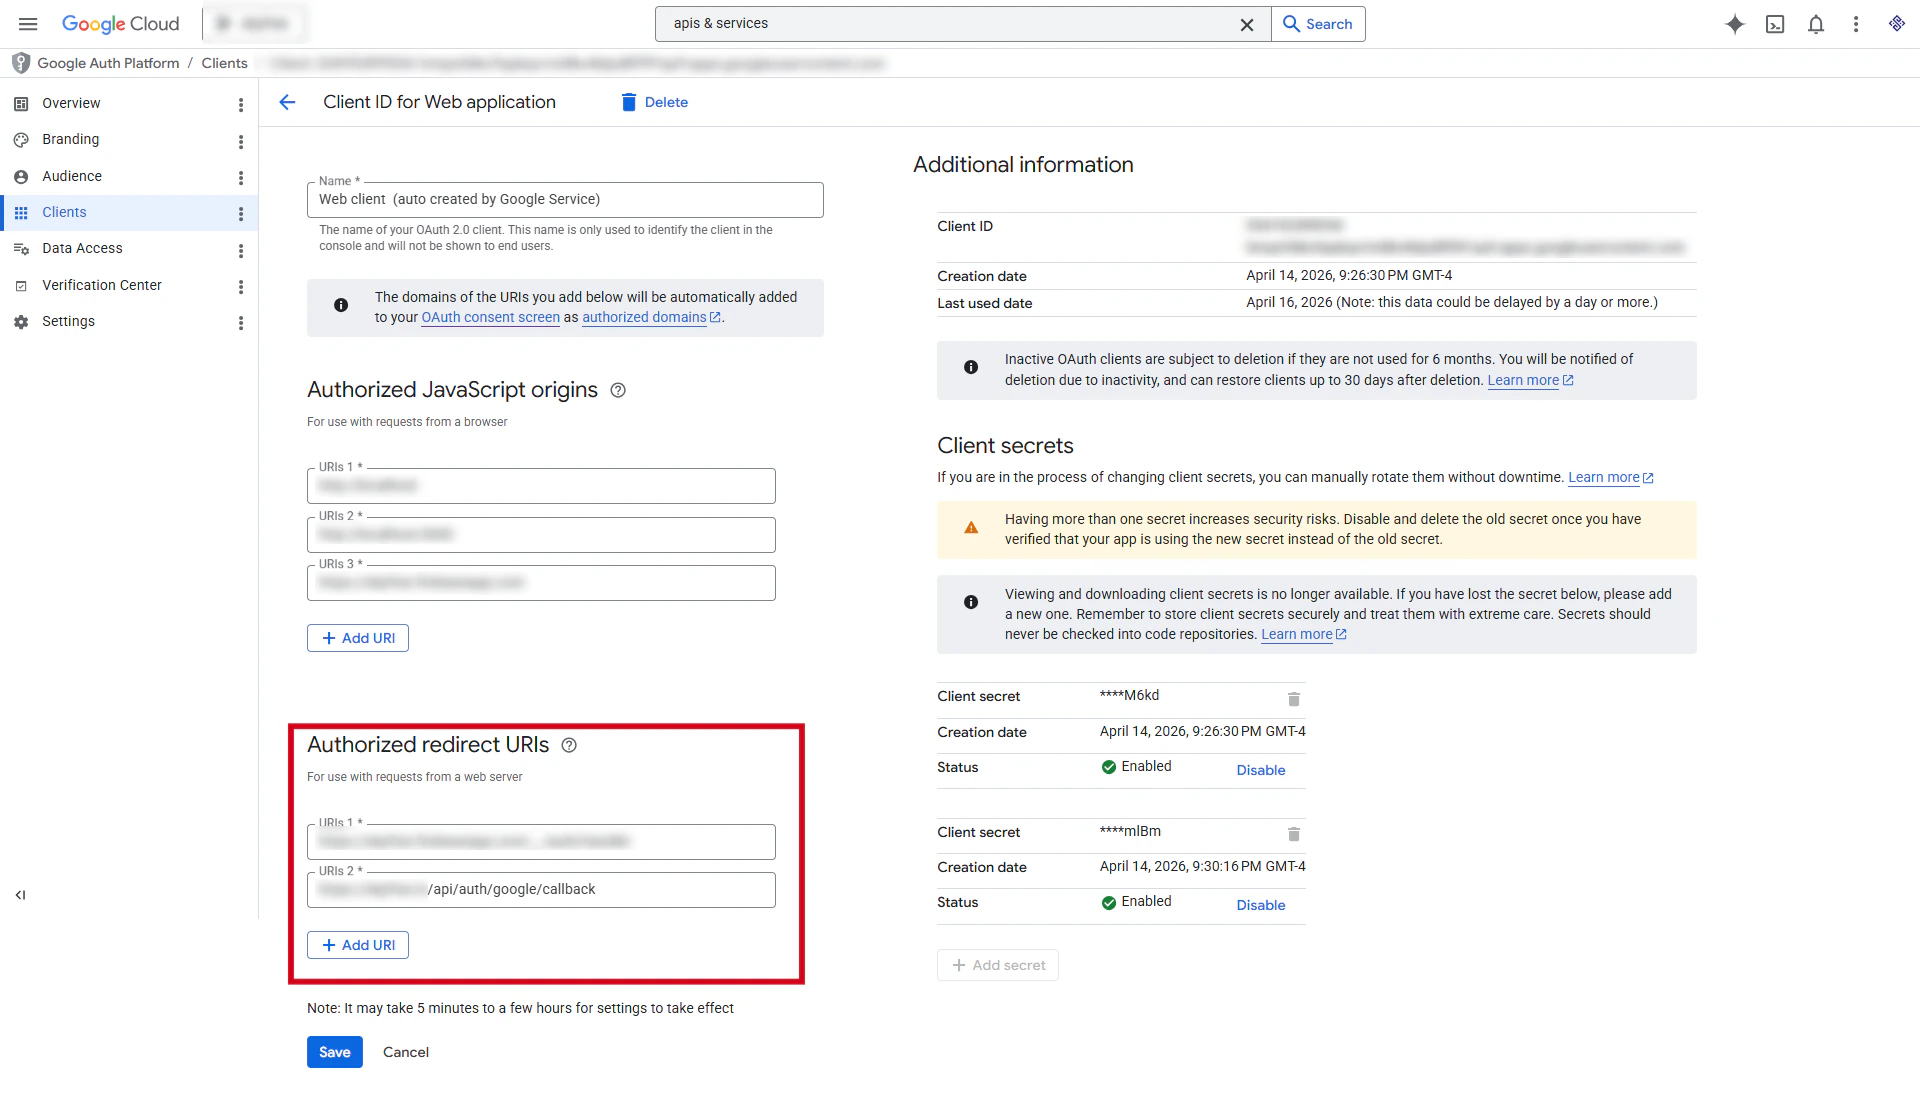Disable the ****M6kd client secret
This screenshot has width=1920, height=1117.
pos(1259,770)
